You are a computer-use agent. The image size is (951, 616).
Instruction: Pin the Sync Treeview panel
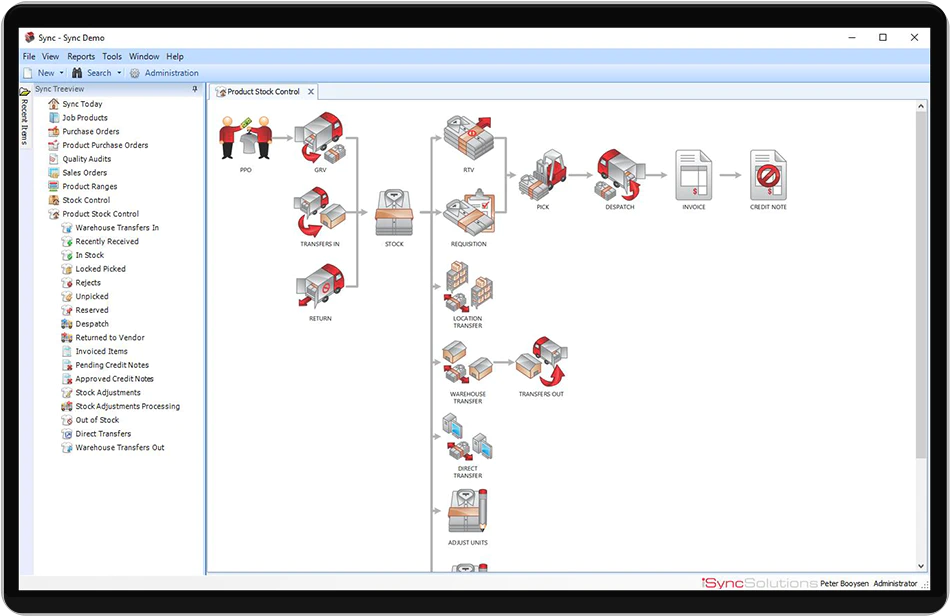195,89
